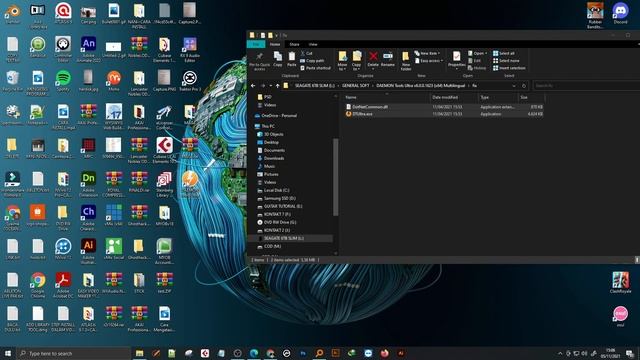Click the taskbar search box
This screenshot has width=640, height=360.
tap(73, 353)
